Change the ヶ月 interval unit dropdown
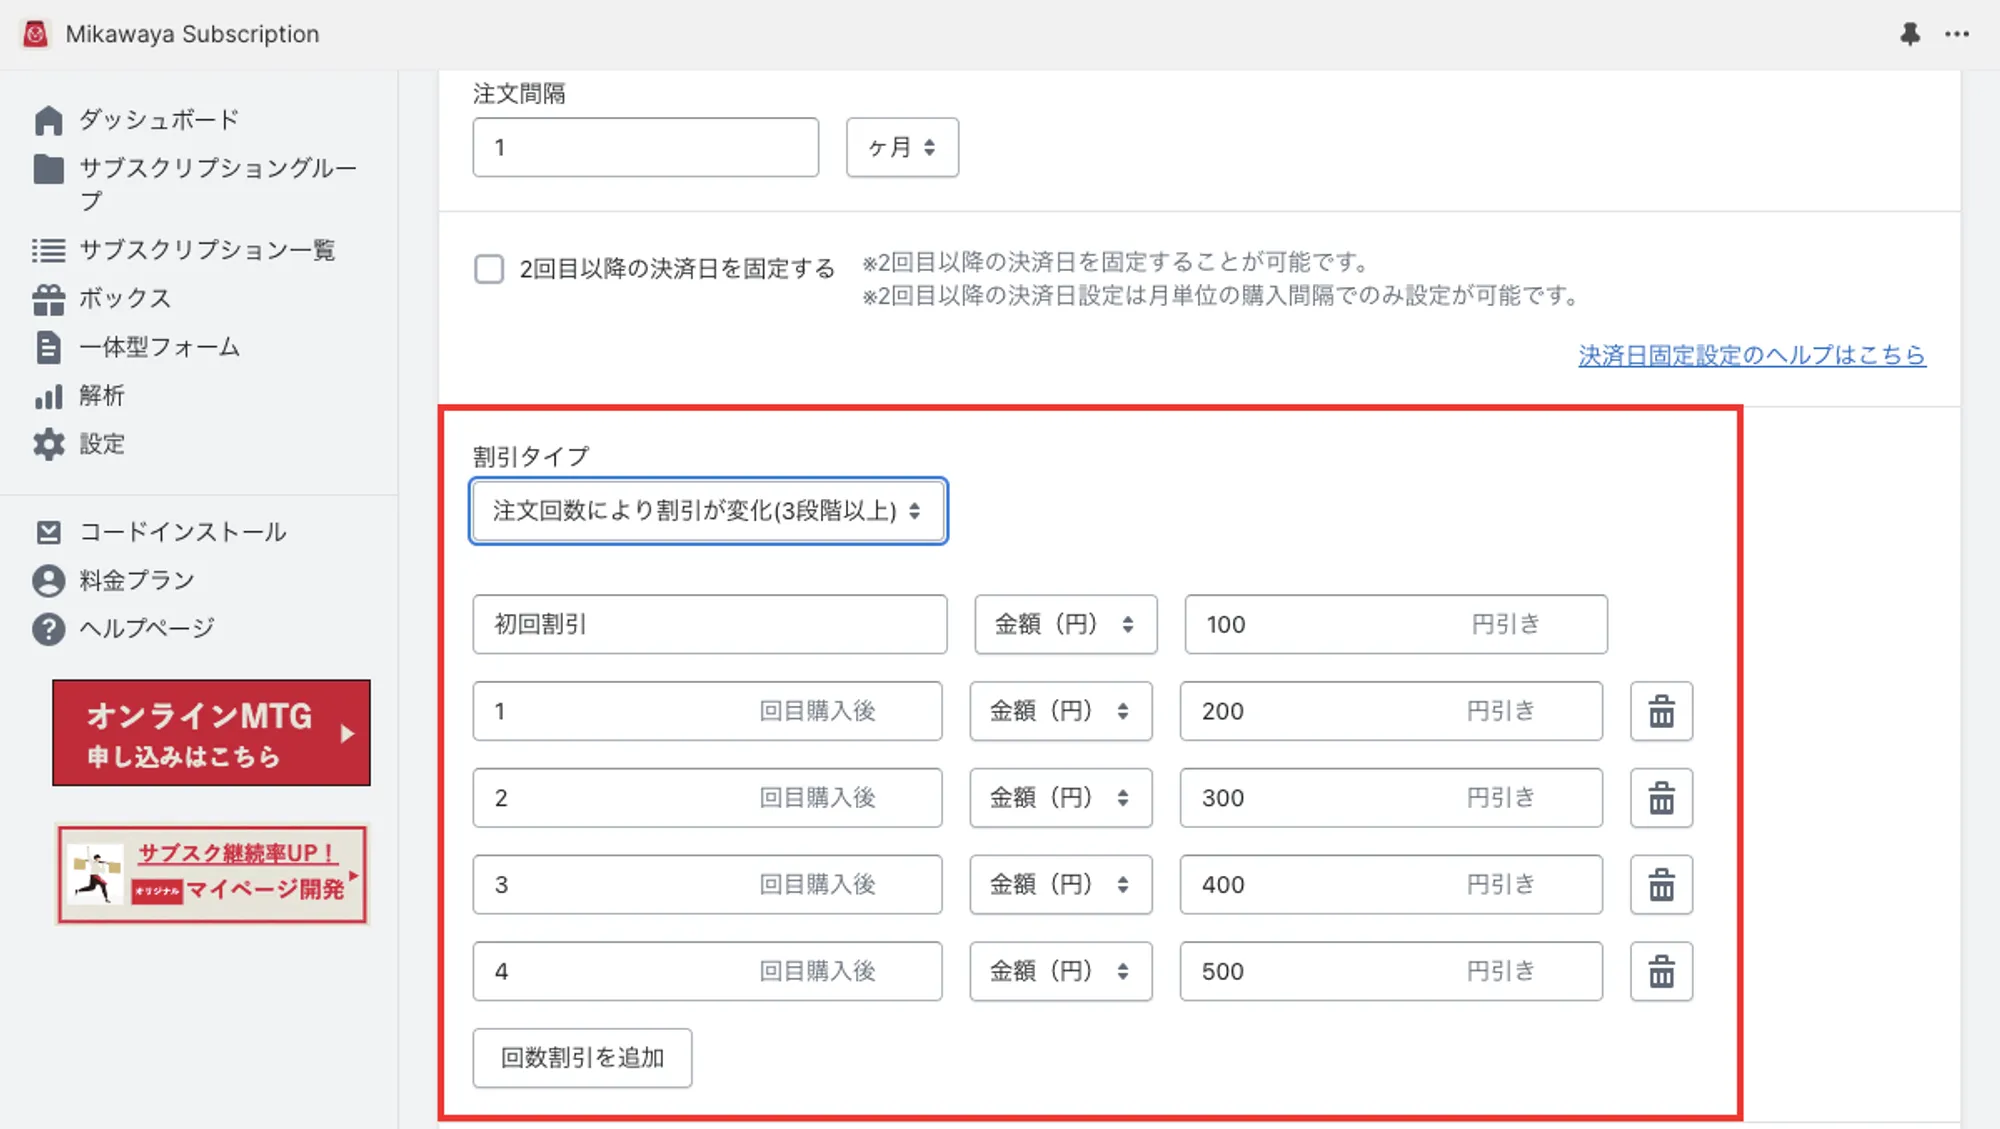This screenshot has width=2000, height=1129. tap(902, 147)
